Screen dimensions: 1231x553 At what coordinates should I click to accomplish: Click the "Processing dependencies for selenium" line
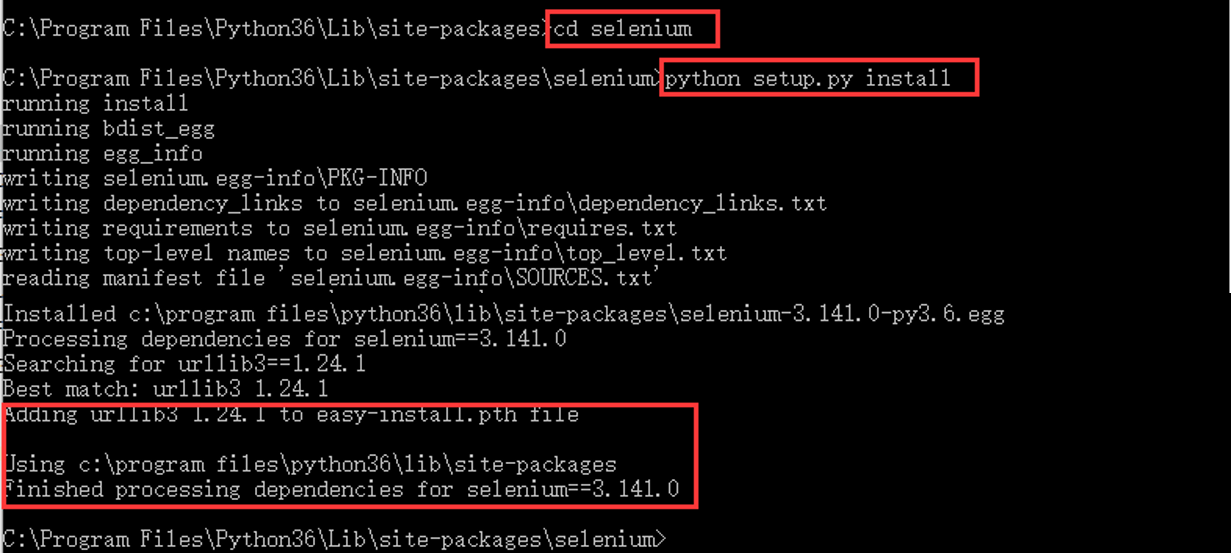coord(284,339)
